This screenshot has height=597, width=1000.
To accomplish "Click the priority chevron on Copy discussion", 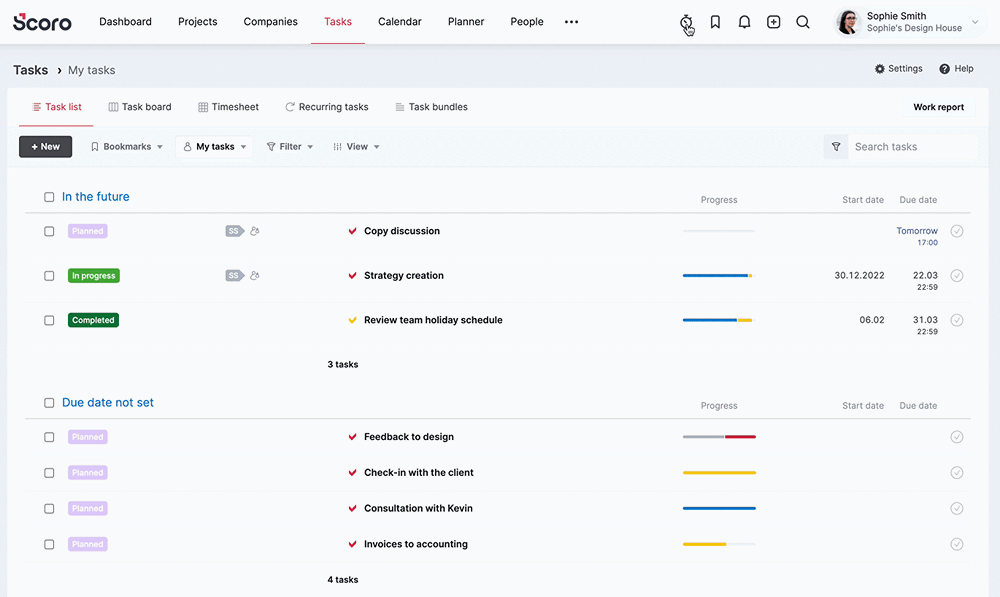I will click(x=352, y=231).
